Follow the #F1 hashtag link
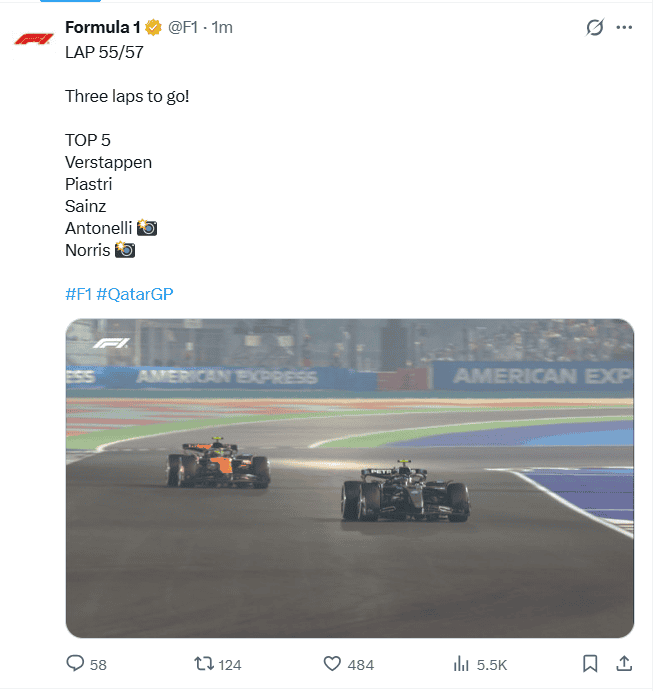Image resolution: width=656 pixels, height=691 pixels. click(x=78, y=294)
